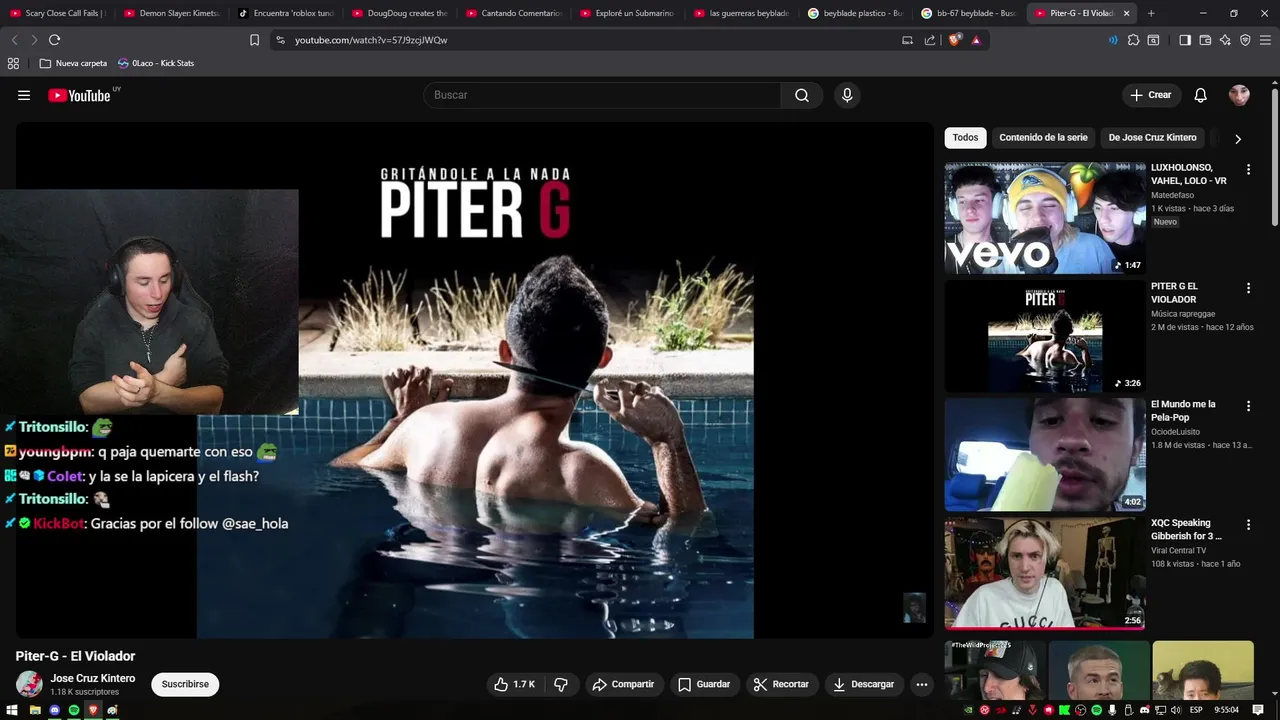Open PITER G EL VIOLADOR thumbnail
This screenshot has width=1280, height=720.
[1045, 336]
